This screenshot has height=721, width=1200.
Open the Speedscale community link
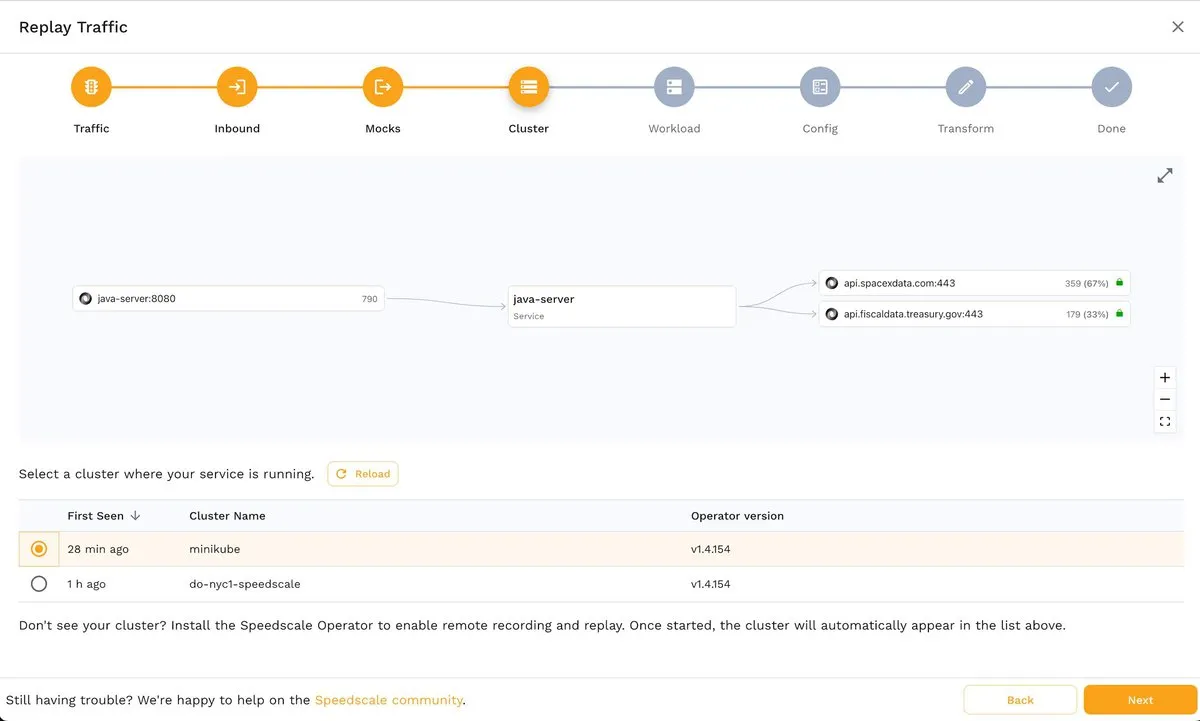coord(388,700)
